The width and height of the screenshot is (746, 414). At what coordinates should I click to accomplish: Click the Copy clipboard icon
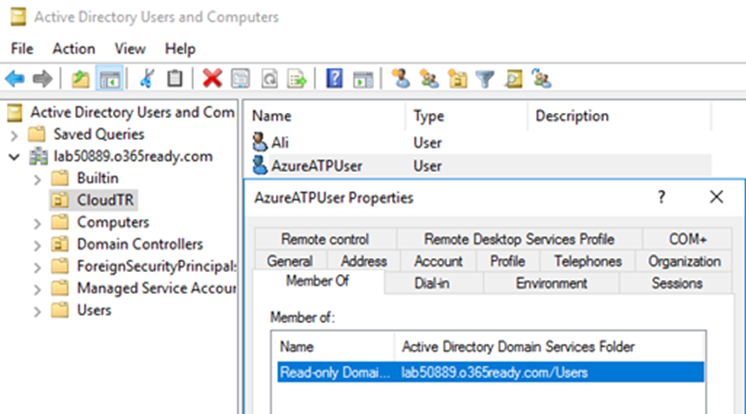[175, 79]
